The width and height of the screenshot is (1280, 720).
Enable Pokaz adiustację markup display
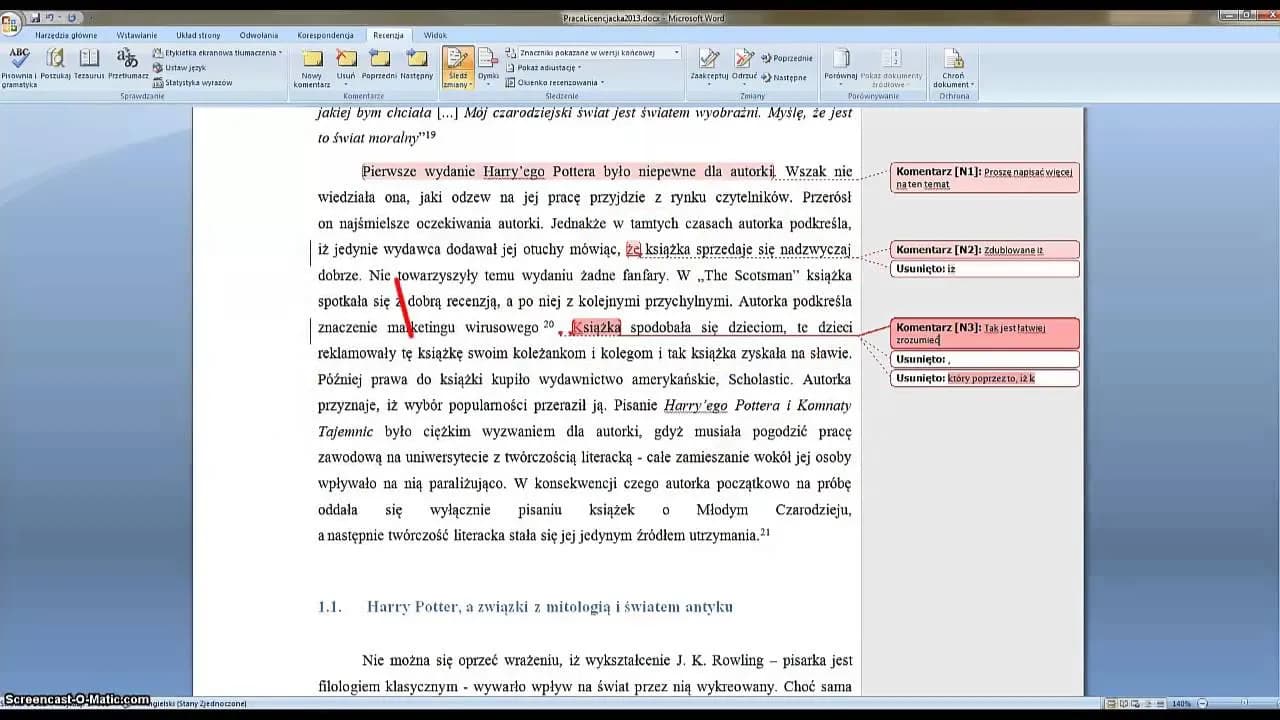coord(548,66)
